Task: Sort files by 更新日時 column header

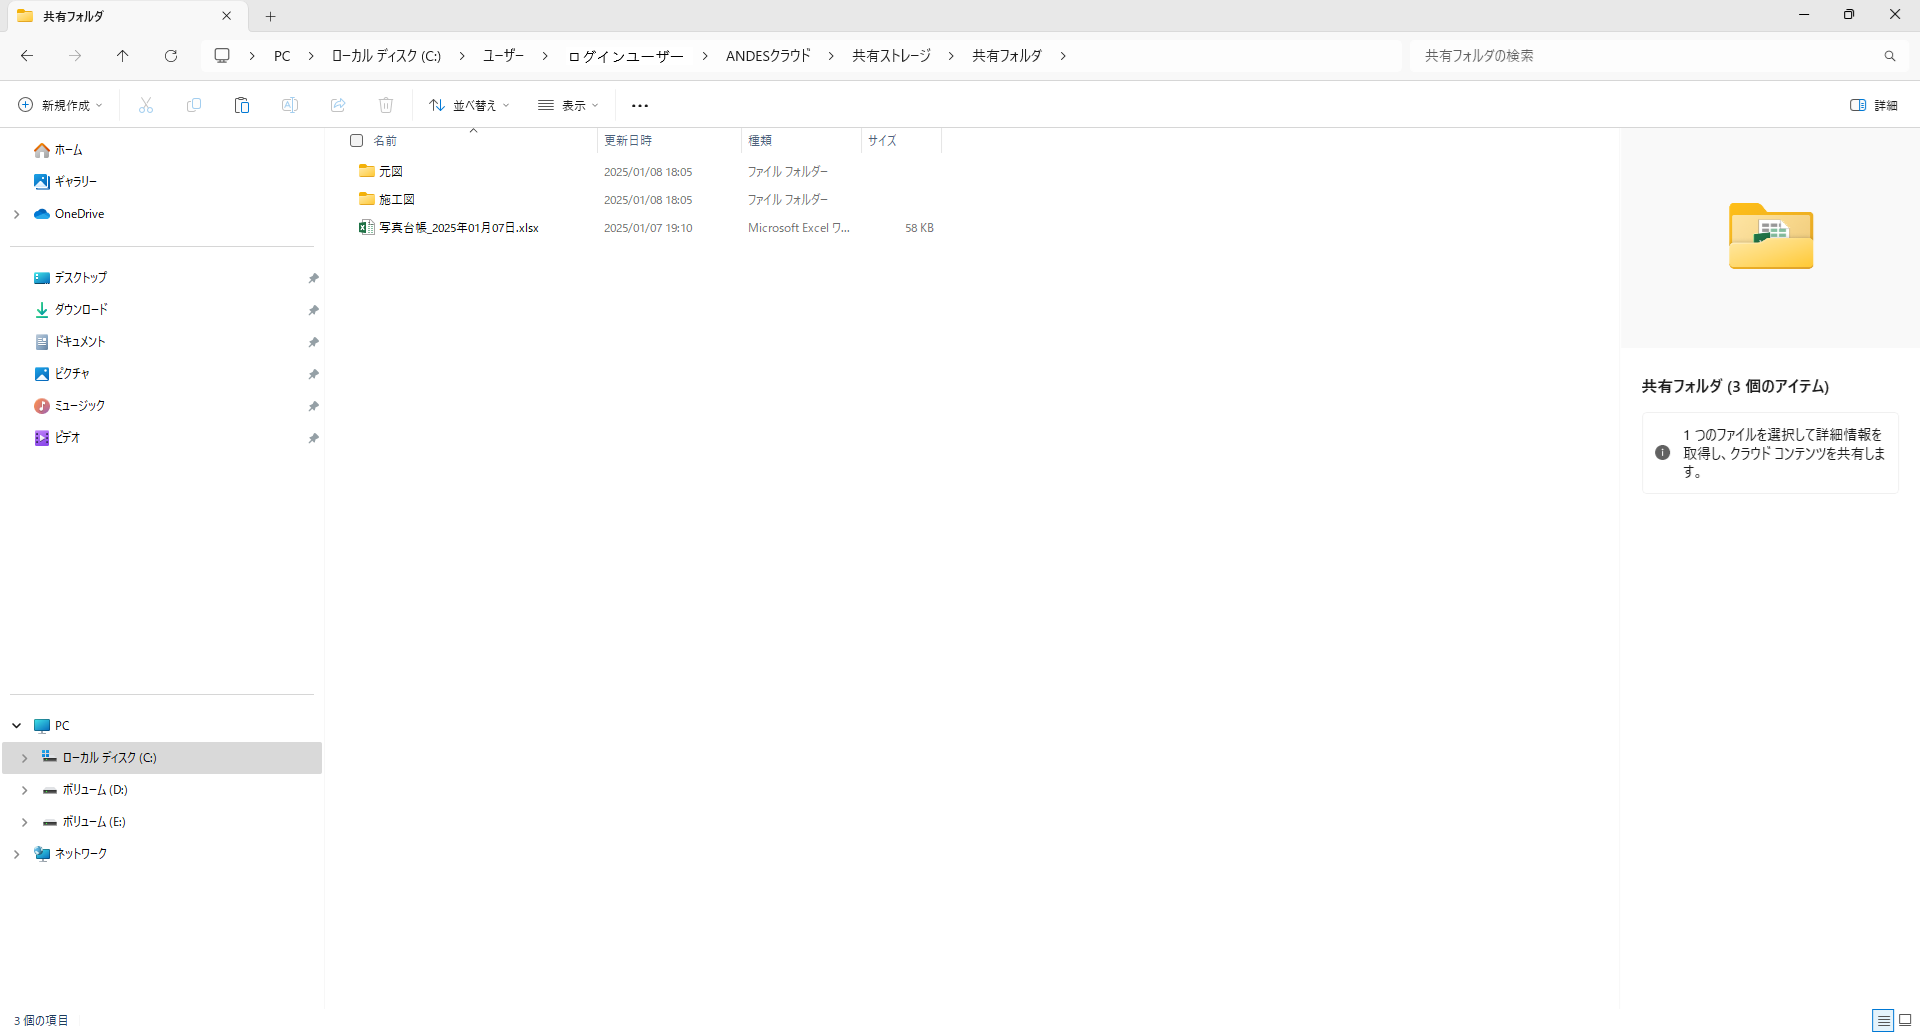Action: [x=628, y=141]
